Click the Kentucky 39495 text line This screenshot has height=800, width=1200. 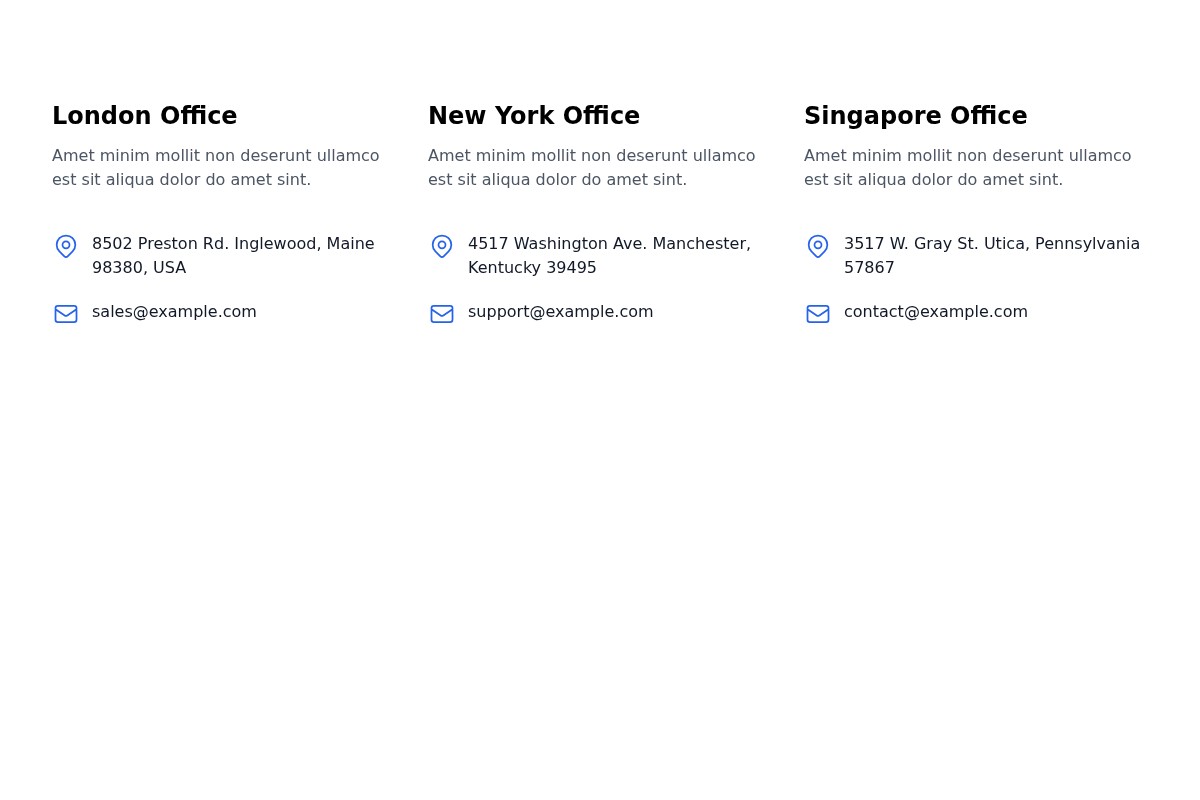coord(532,269)
